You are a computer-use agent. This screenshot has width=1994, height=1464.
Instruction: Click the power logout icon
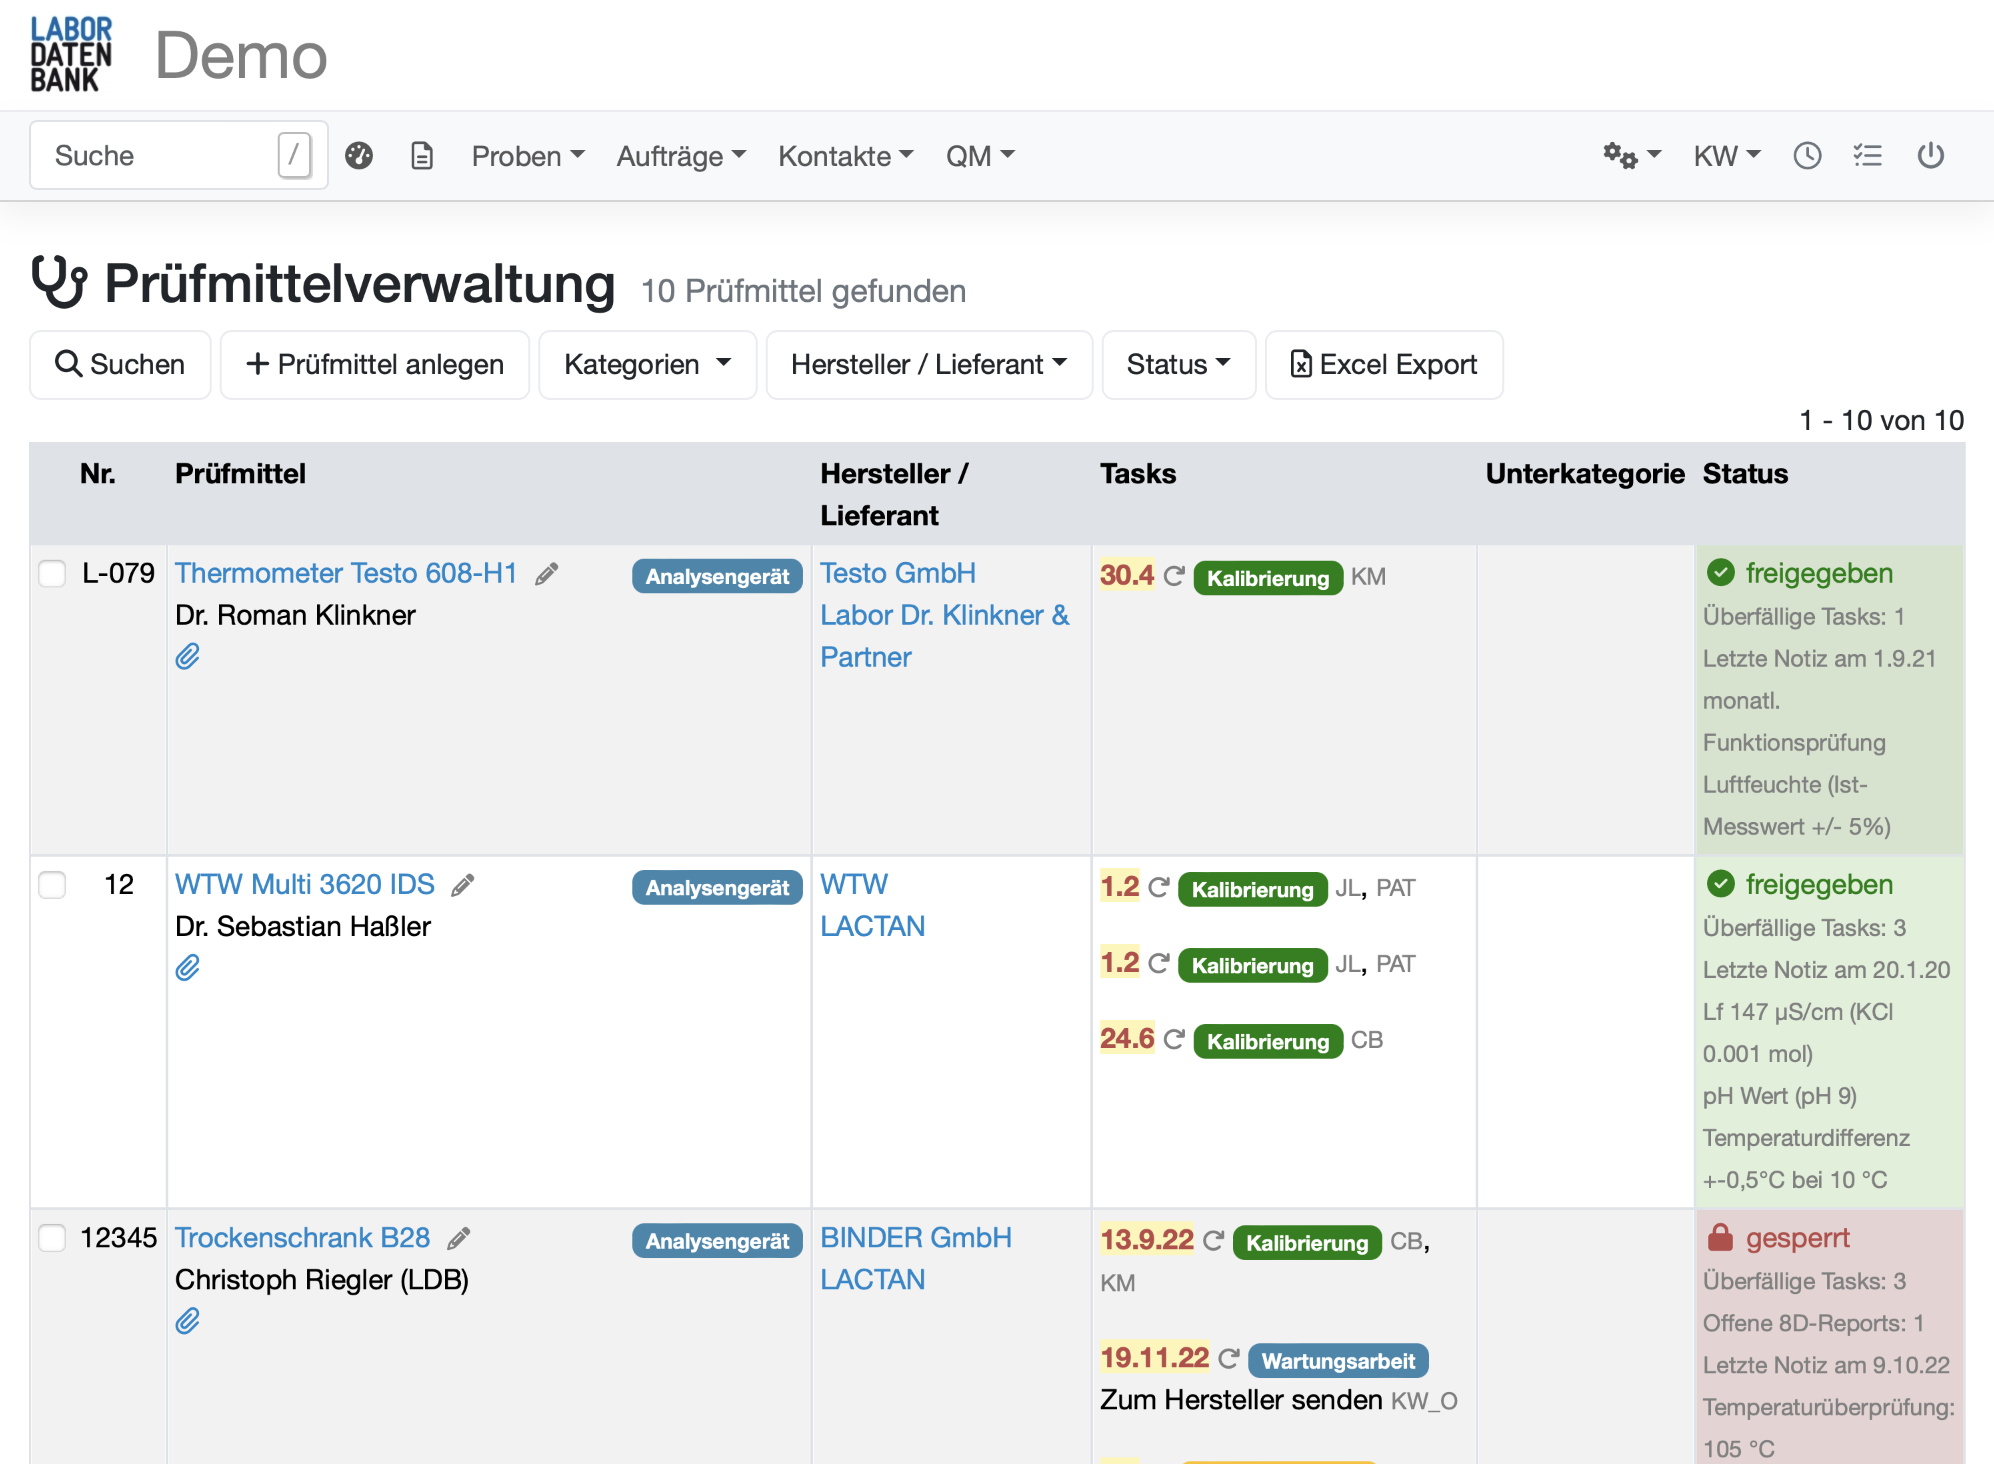coord(1930,155)
